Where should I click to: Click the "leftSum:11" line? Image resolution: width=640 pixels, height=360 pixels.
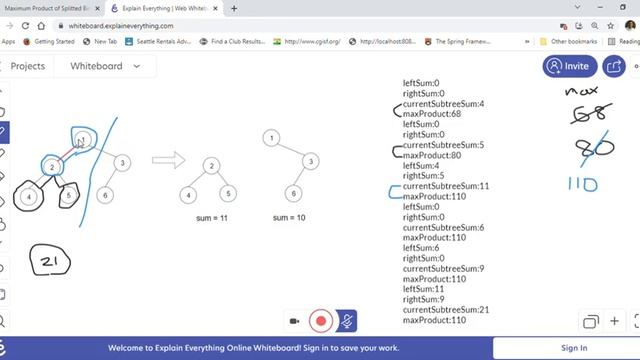tap(423, 289)
